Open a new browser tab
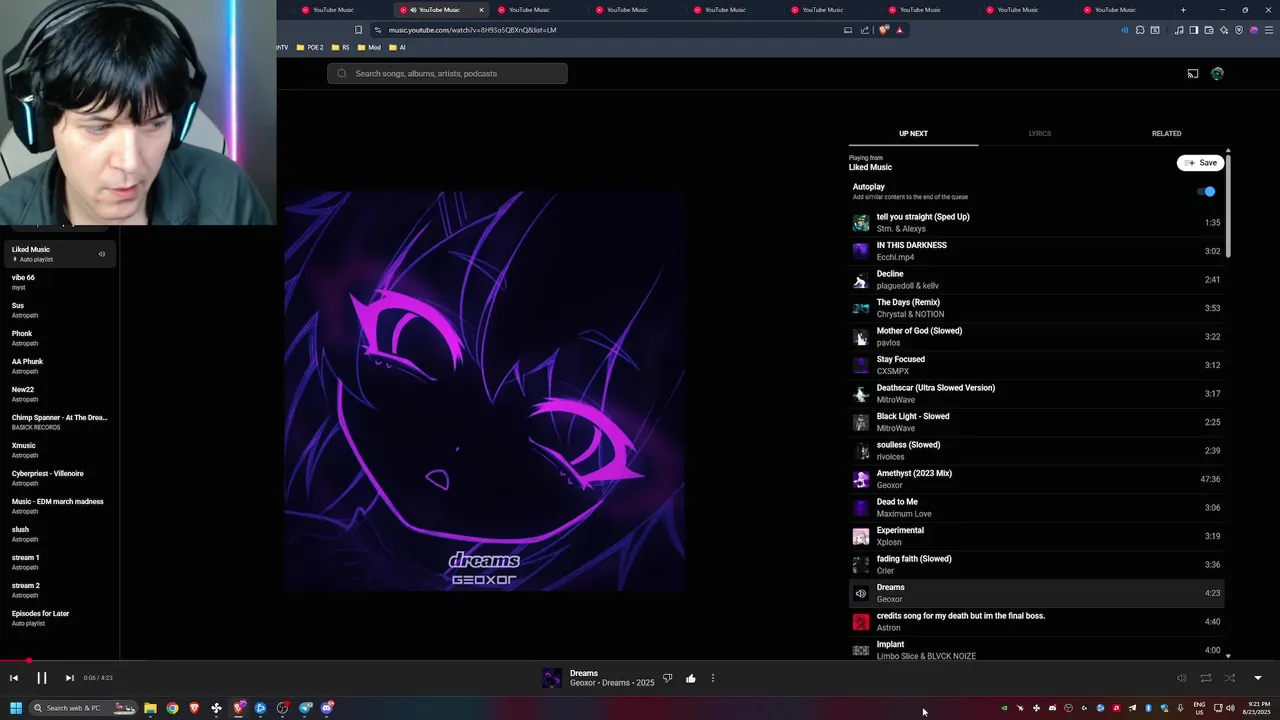Screen dimensions: 1280x720 pos(1183,10)
